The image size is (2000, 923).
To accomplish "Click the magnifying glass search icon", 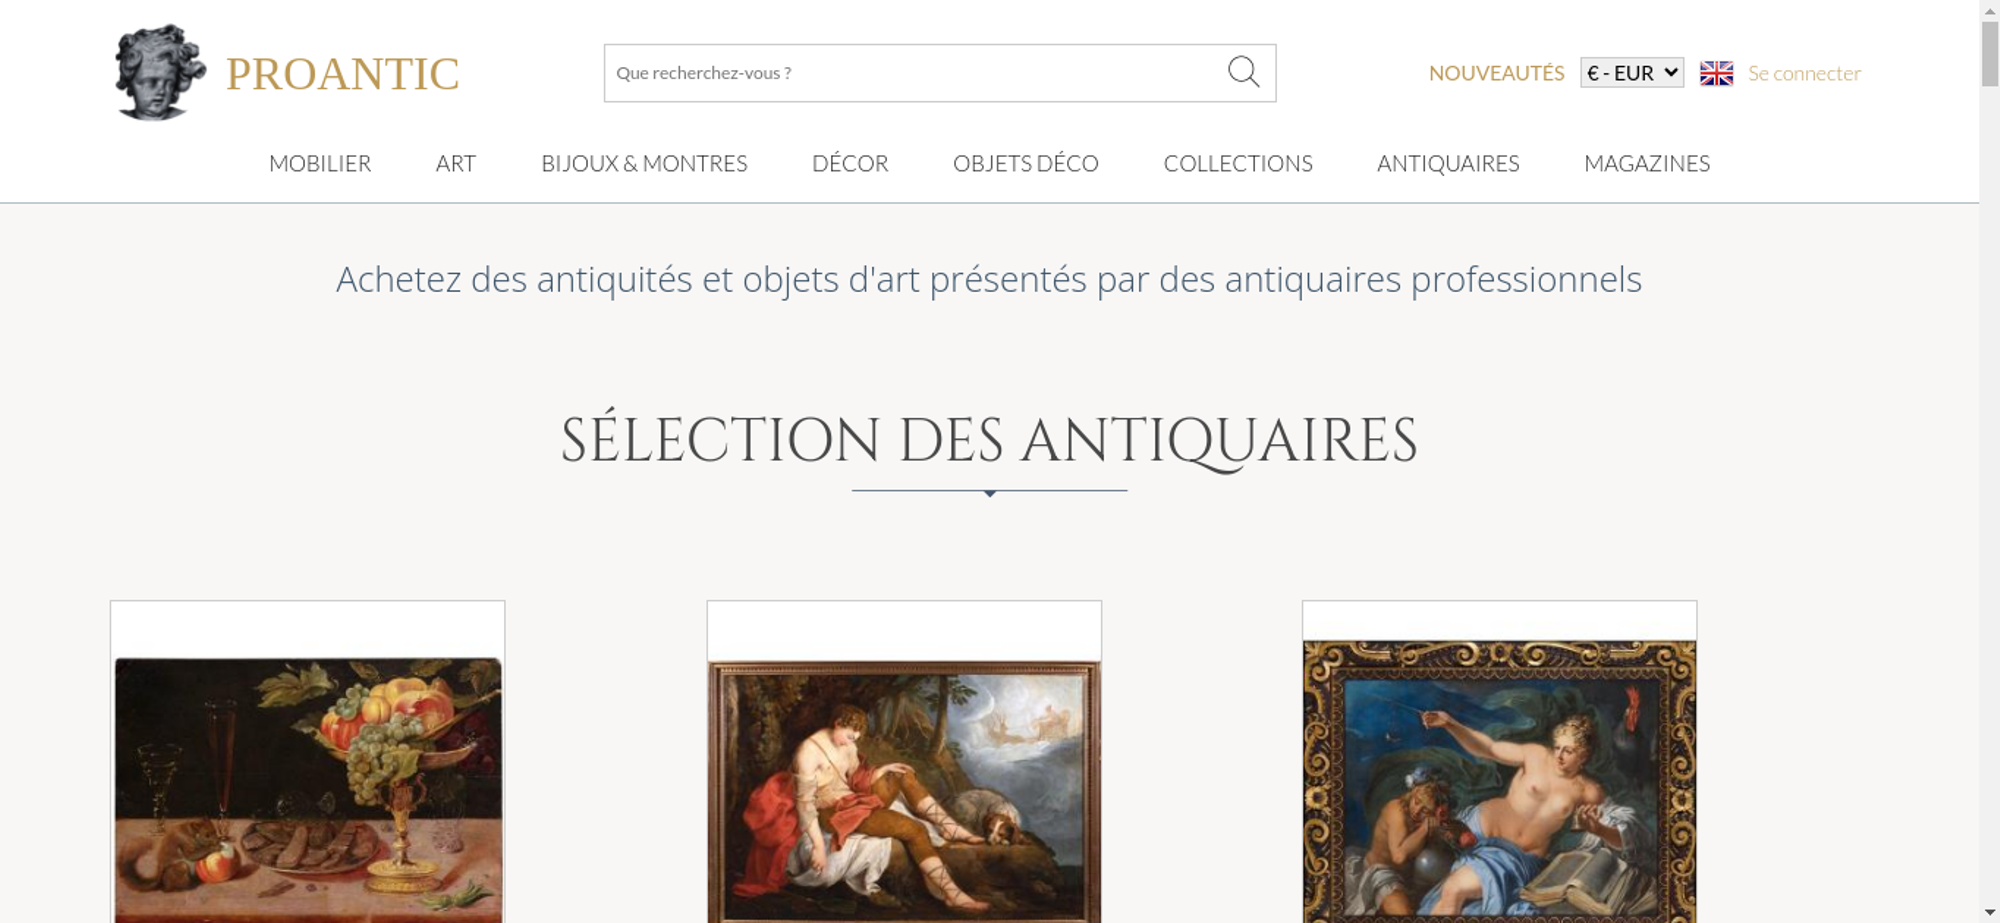I will (1243, 72).
